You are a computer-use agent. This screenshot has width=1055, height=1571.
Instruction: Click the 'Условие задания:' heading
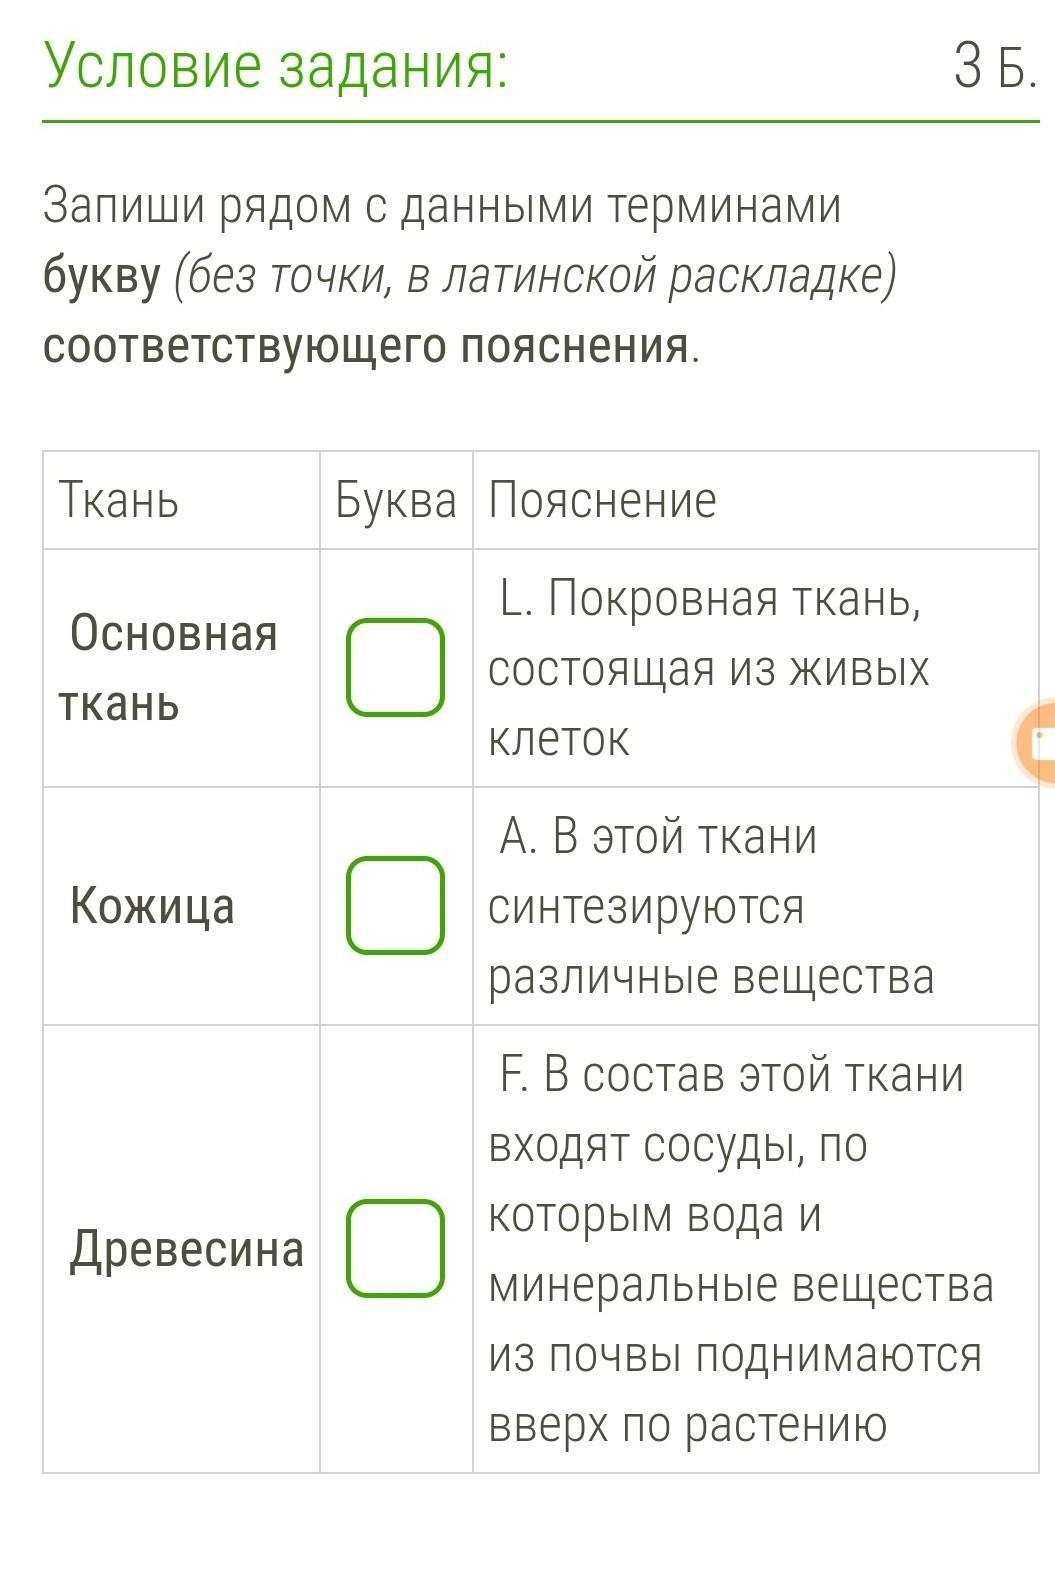276,67
